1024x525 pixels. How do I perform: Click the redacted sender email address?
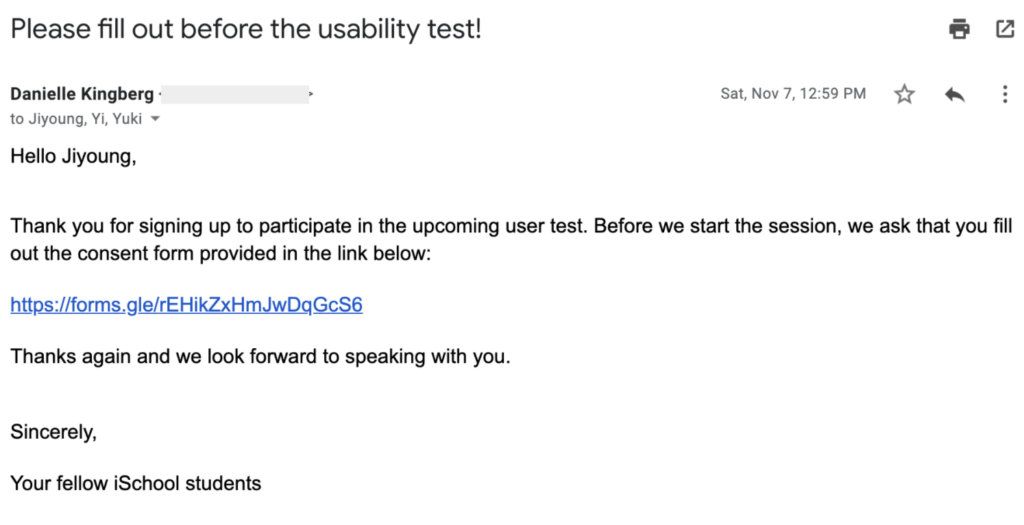click(x=235, y=94)
